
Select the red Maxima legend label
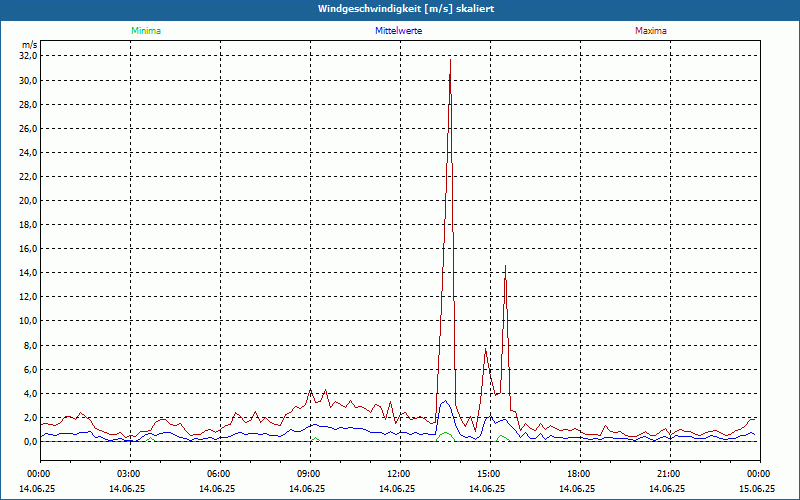[x=651, y=31]
